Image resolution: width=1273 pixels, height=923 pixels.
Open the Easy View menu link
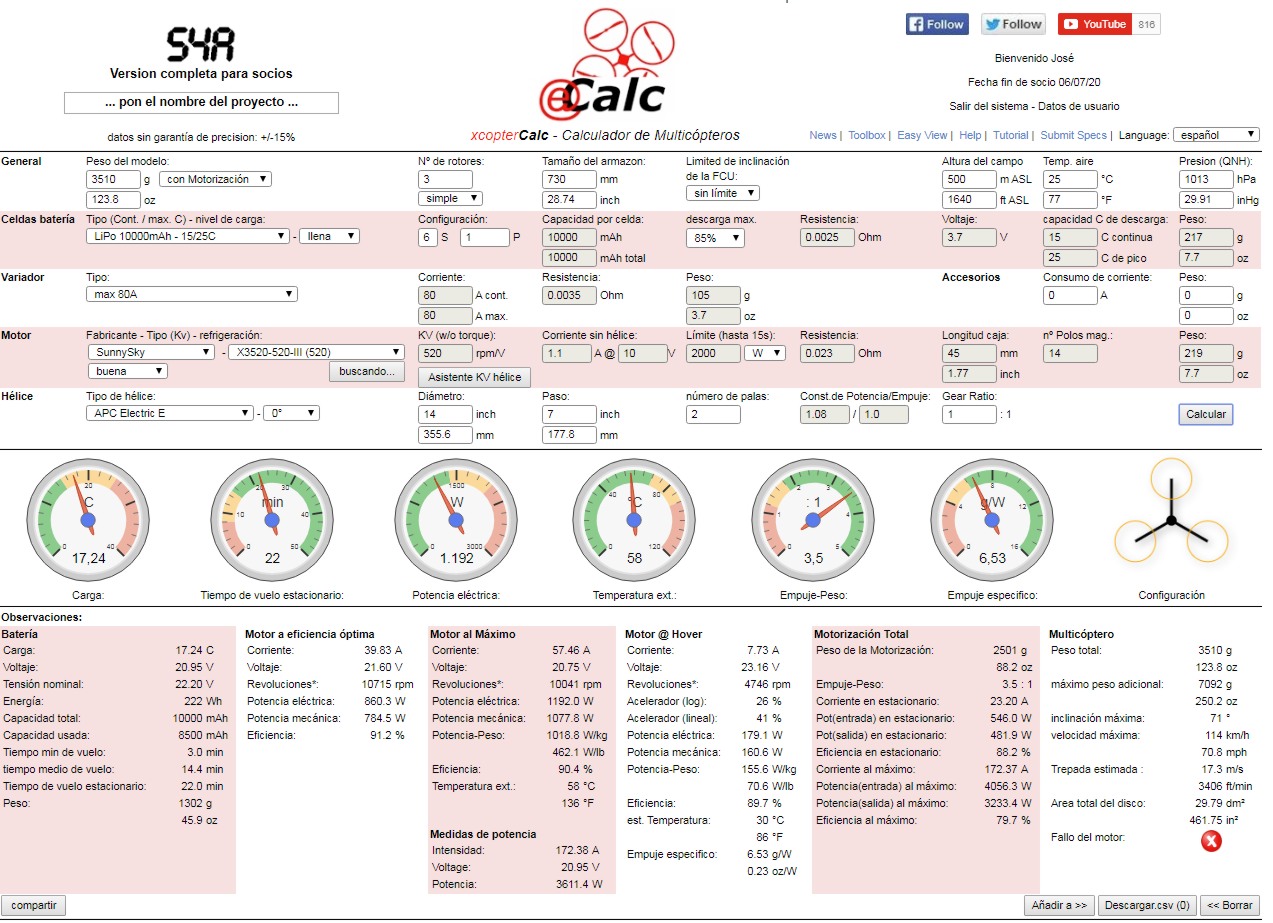pos(922,135)
